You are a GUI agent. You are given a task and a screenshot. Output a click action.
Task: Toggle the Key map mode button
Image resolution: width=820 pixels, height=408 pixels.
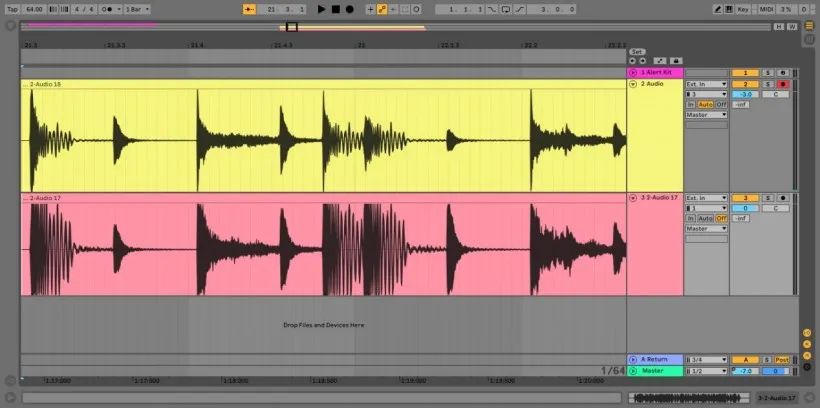coord(743,9)
